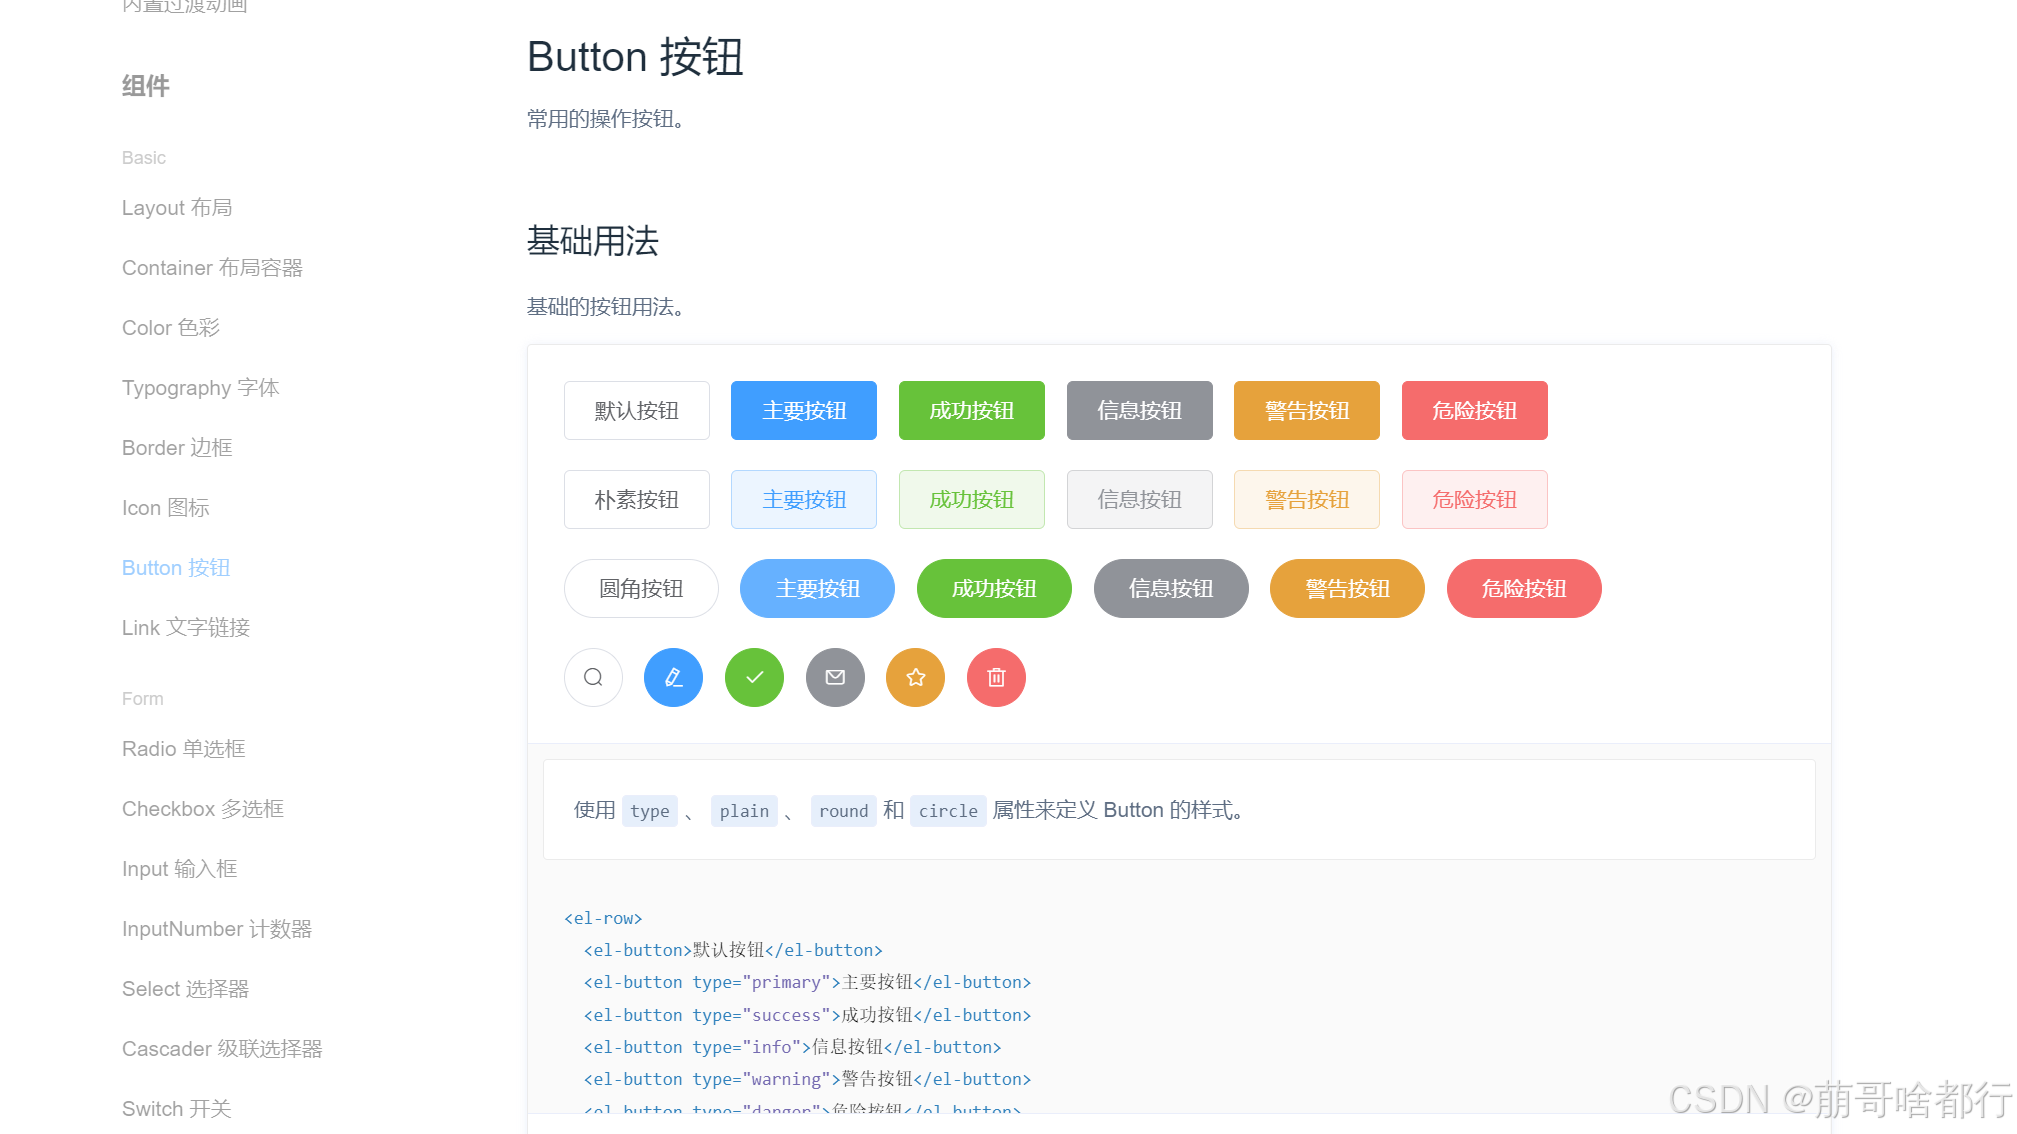Navigate to Checkbox 多选框 page
Image resolution: width=2017 pixels, height=1134 pixels.
pyautogui.click(x=203, y=809)
